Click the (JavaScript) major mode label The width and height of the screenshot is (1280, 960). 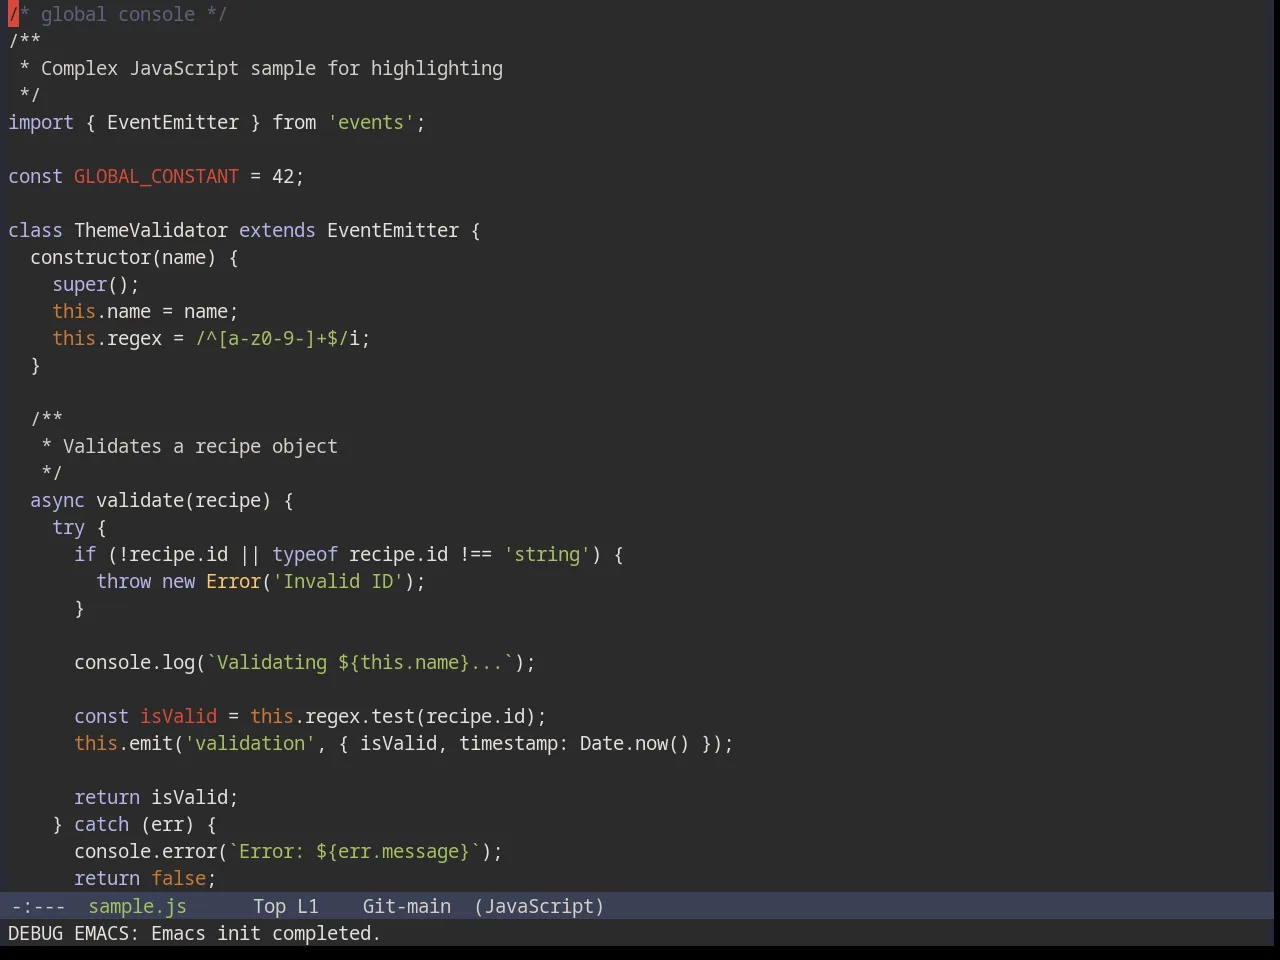coord(539,906)
